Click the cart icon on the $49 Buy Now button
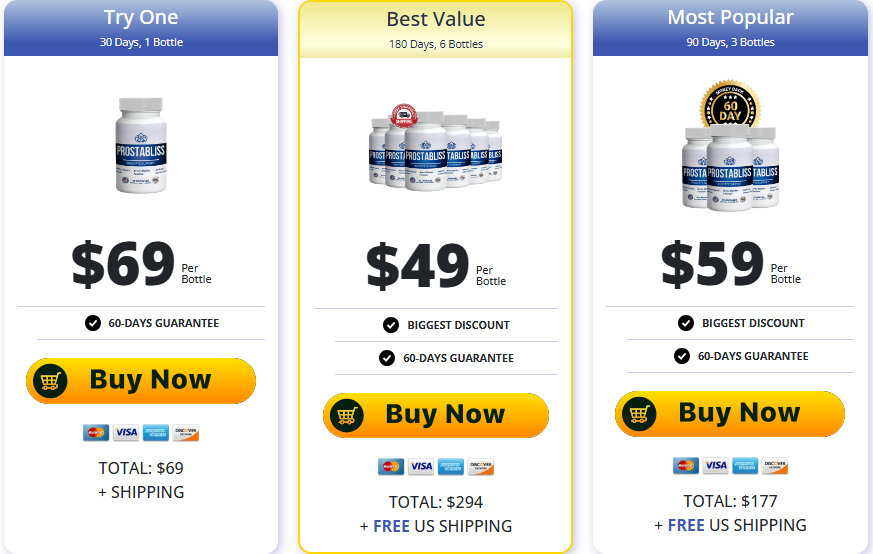The width and height of the screenshot is (873, 554). 346,415
